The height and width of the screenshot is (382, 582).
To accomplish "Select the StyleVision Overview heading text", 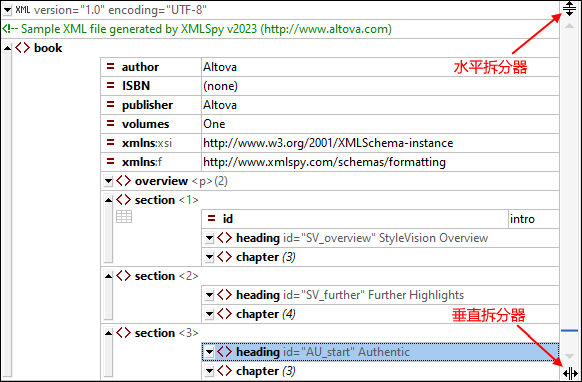I will click(433, 238).
